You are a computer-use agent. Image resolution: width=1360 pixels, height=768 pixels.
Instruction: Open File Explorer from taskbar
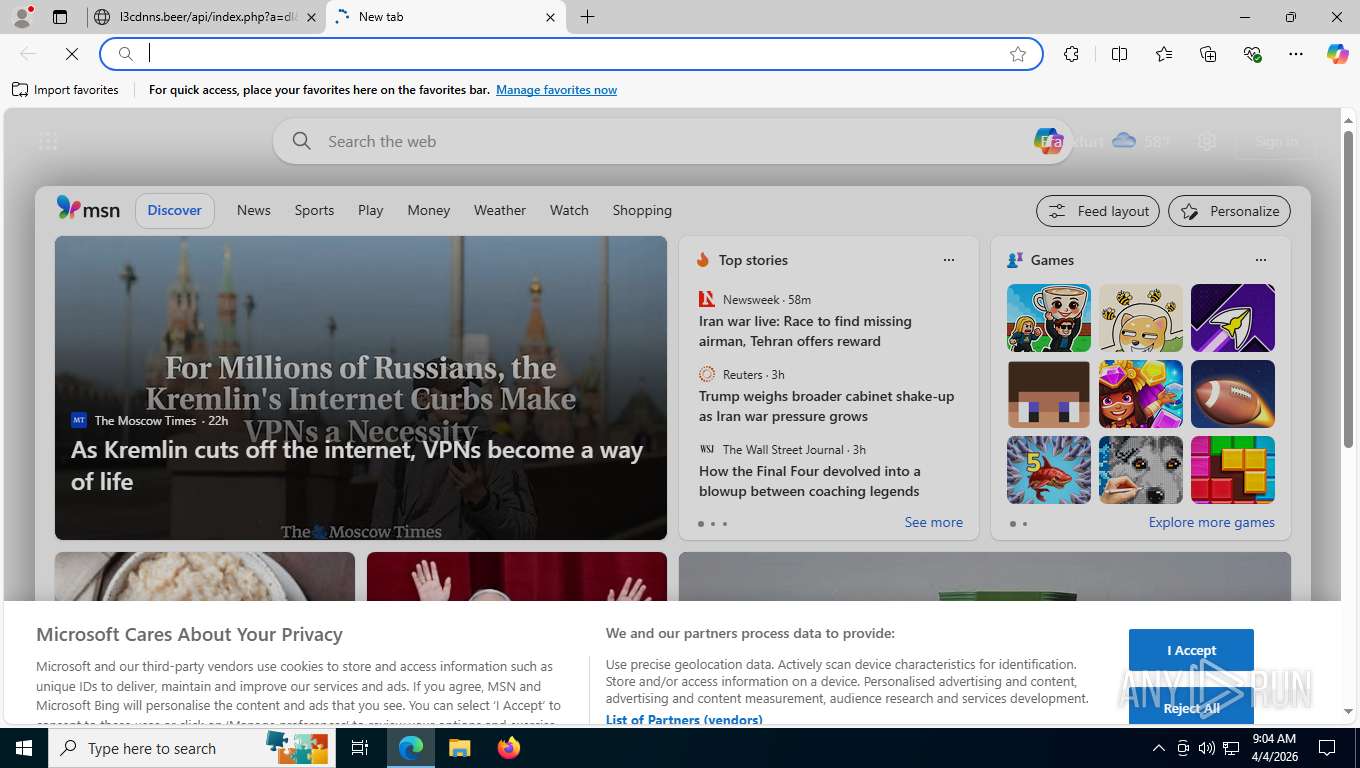(x=459, y=748)
